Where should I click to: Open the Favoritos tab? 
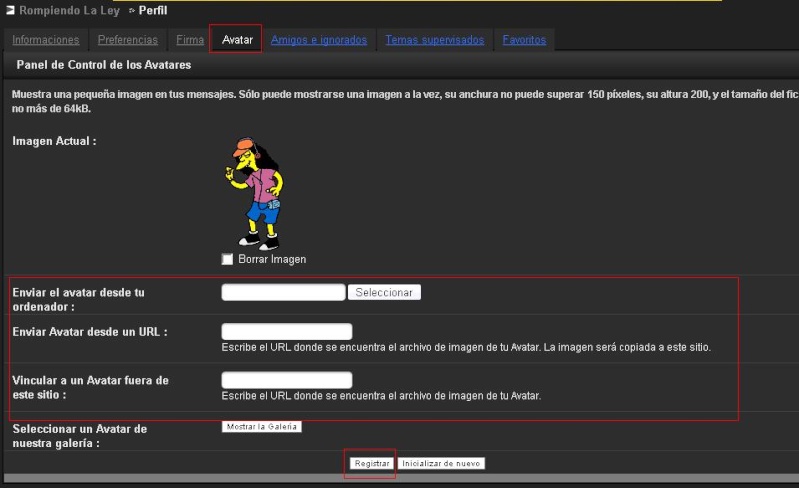[x=524, y=40]
